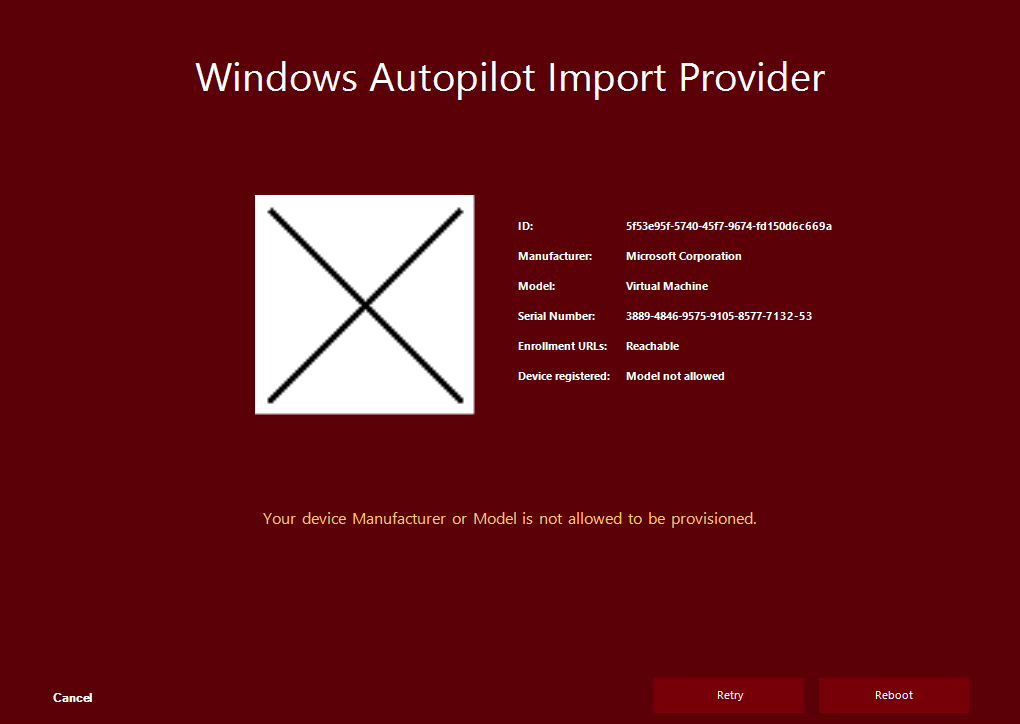1020x724 pixels.
Task: Click the Windows Autopilot Import Provider title
Action: pos(510,78)
